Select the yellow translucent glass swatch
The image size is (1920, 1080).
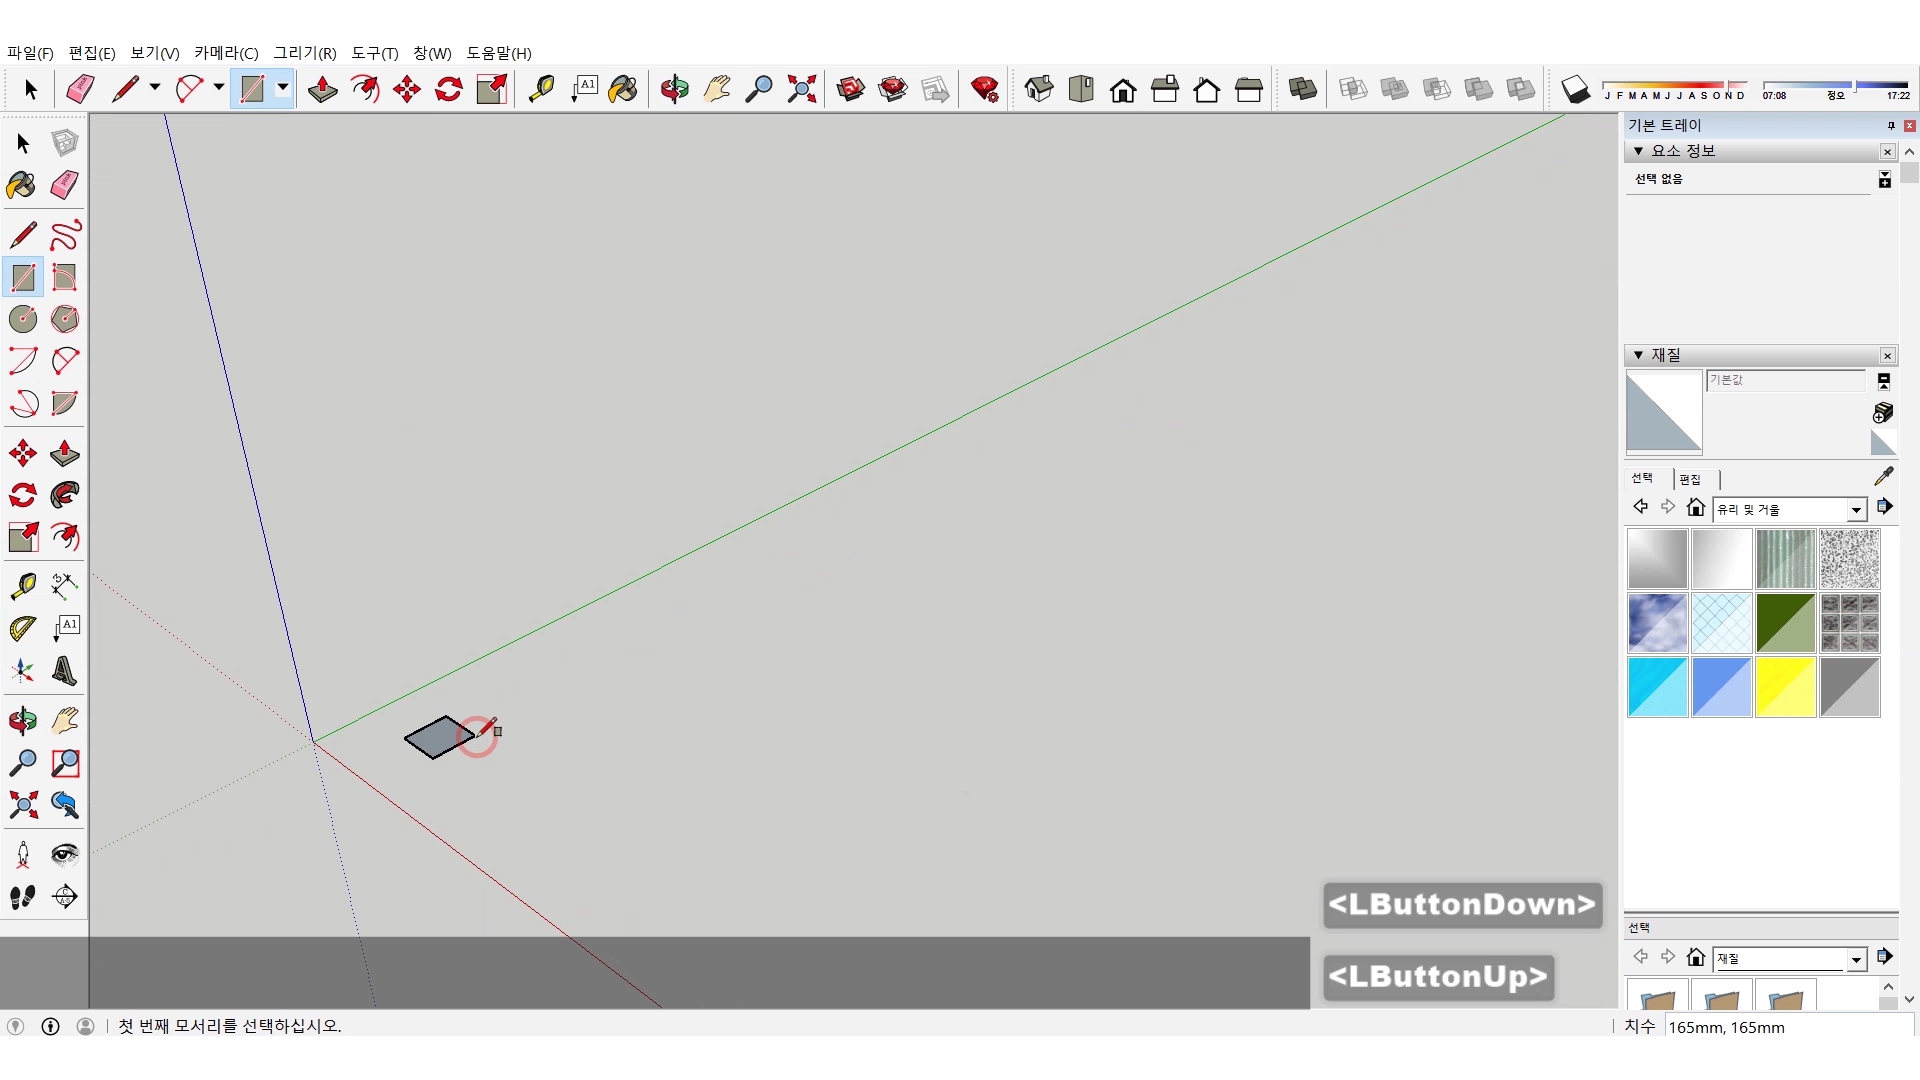(1785, 687)
